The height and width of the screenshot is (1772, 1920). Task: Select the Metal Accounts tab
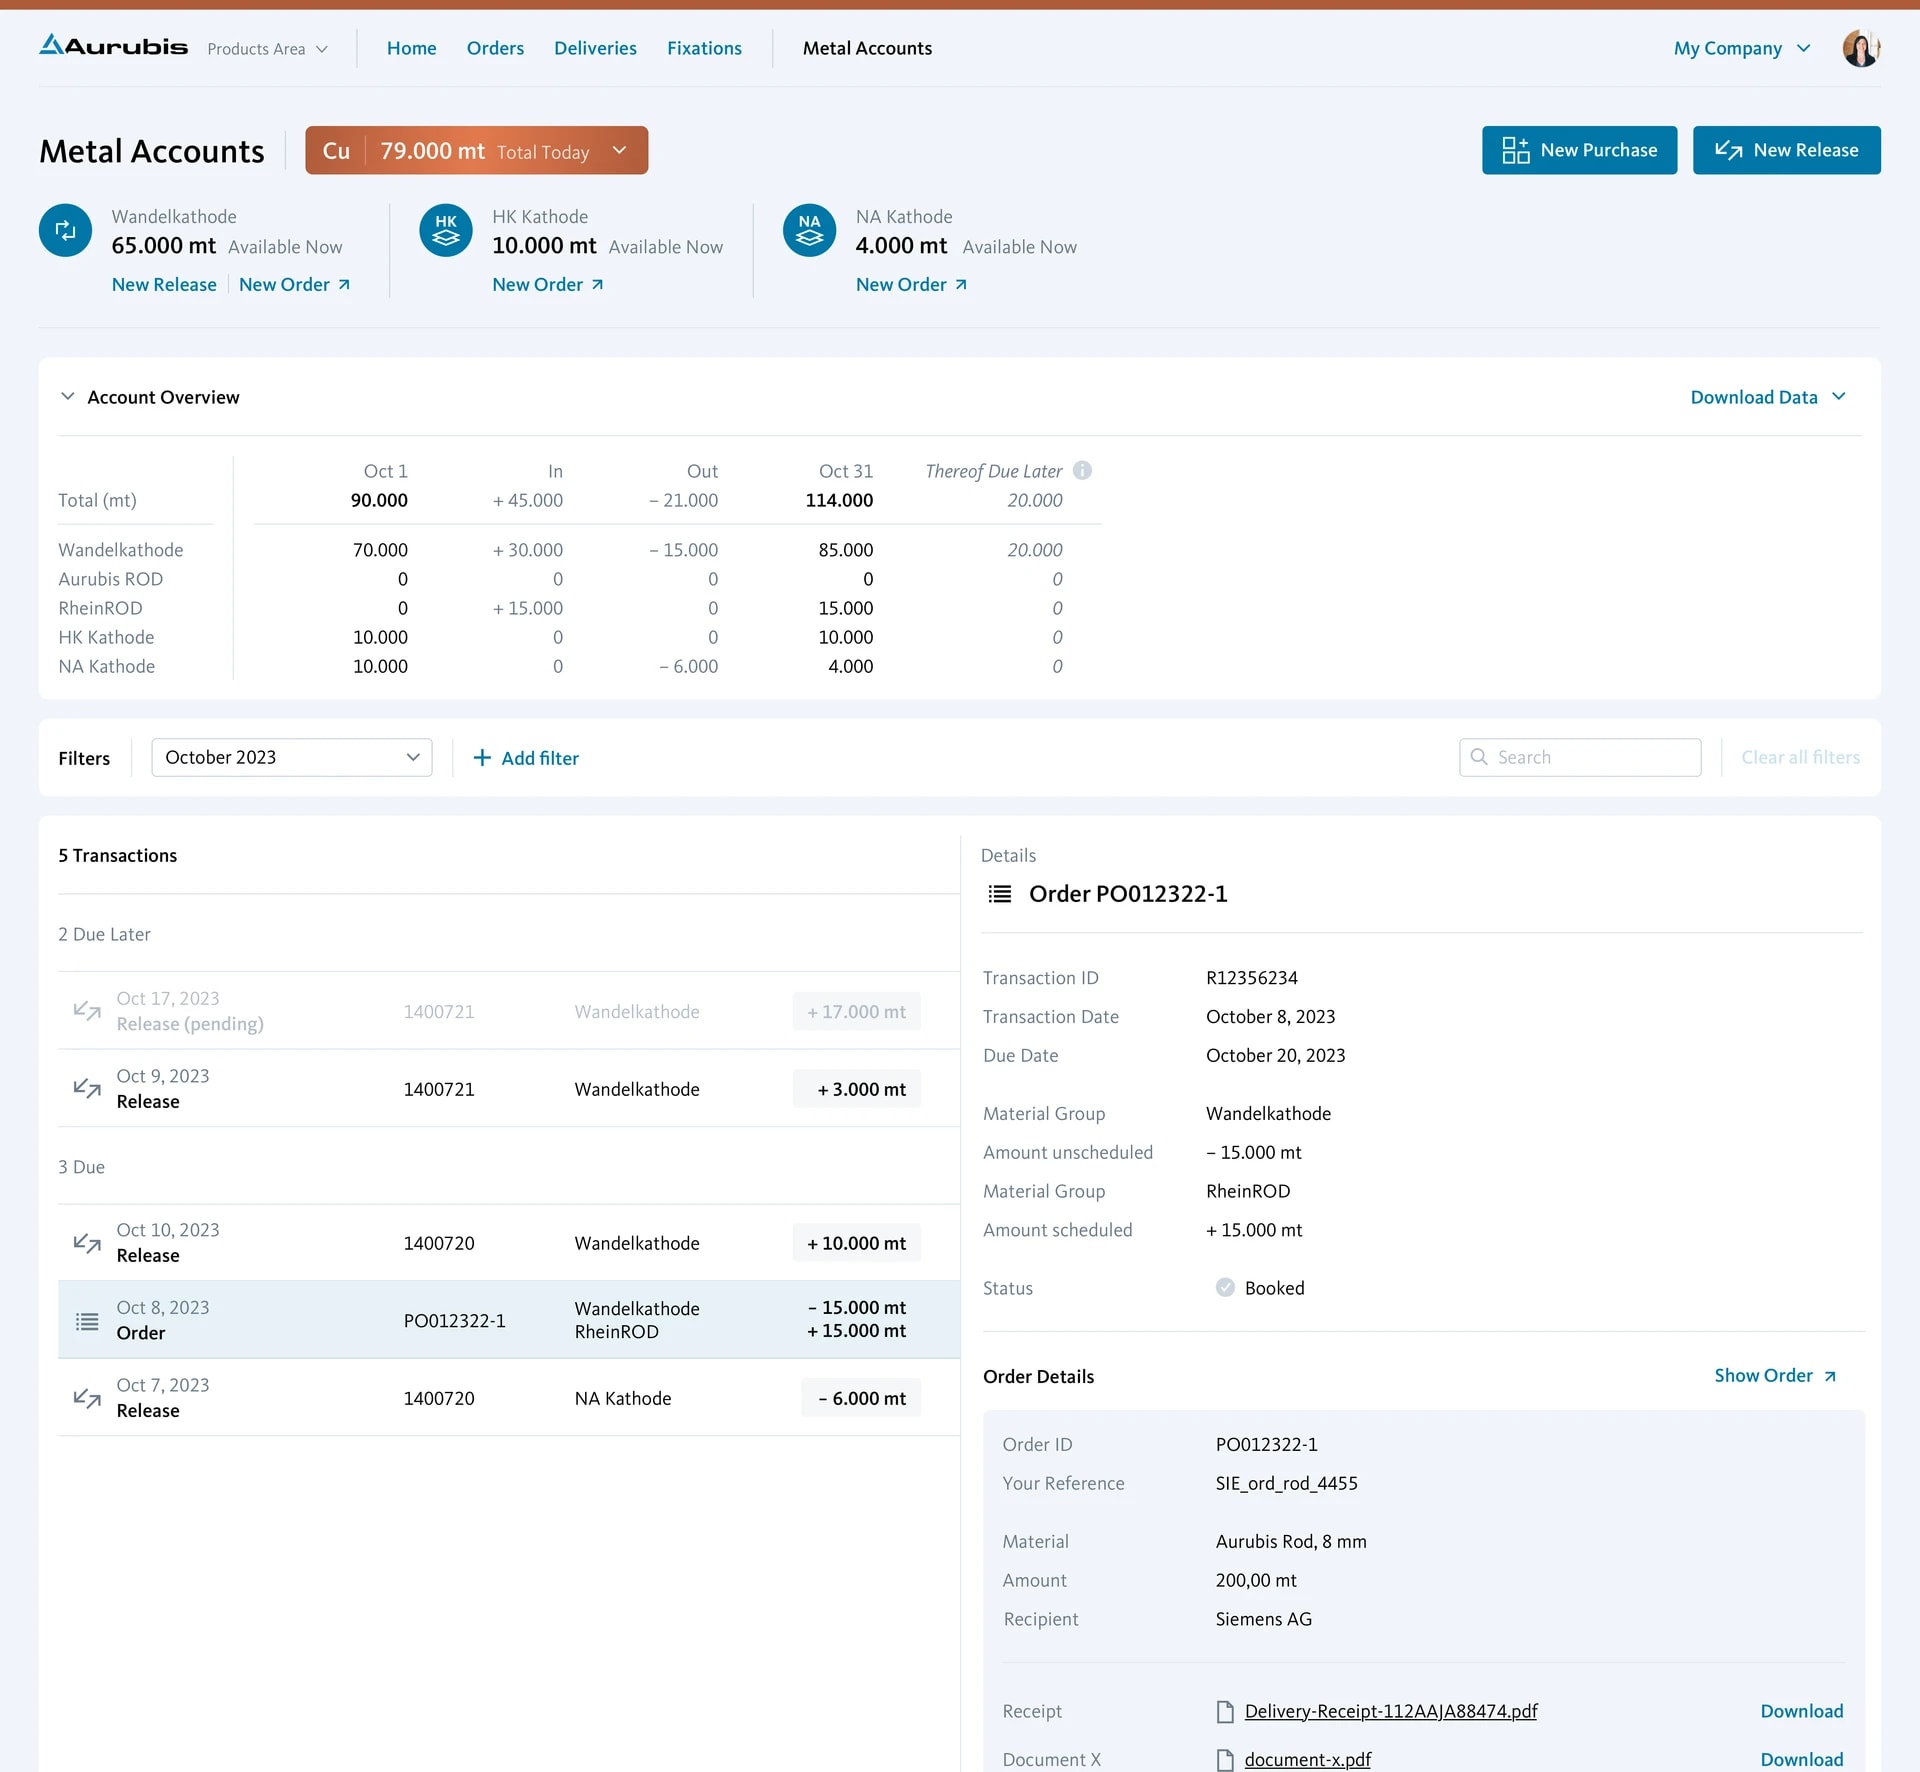tap(866, 47)
